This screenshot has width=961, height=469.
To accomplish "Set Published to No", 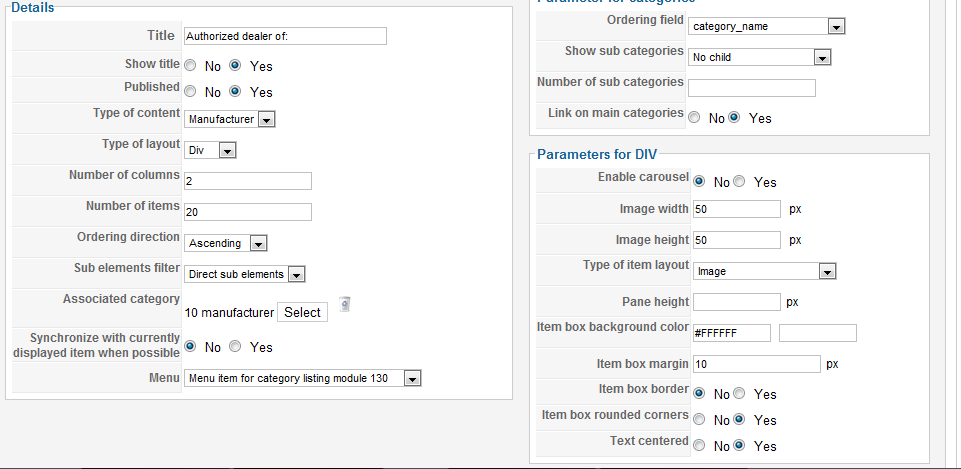I will click(191, 91).
